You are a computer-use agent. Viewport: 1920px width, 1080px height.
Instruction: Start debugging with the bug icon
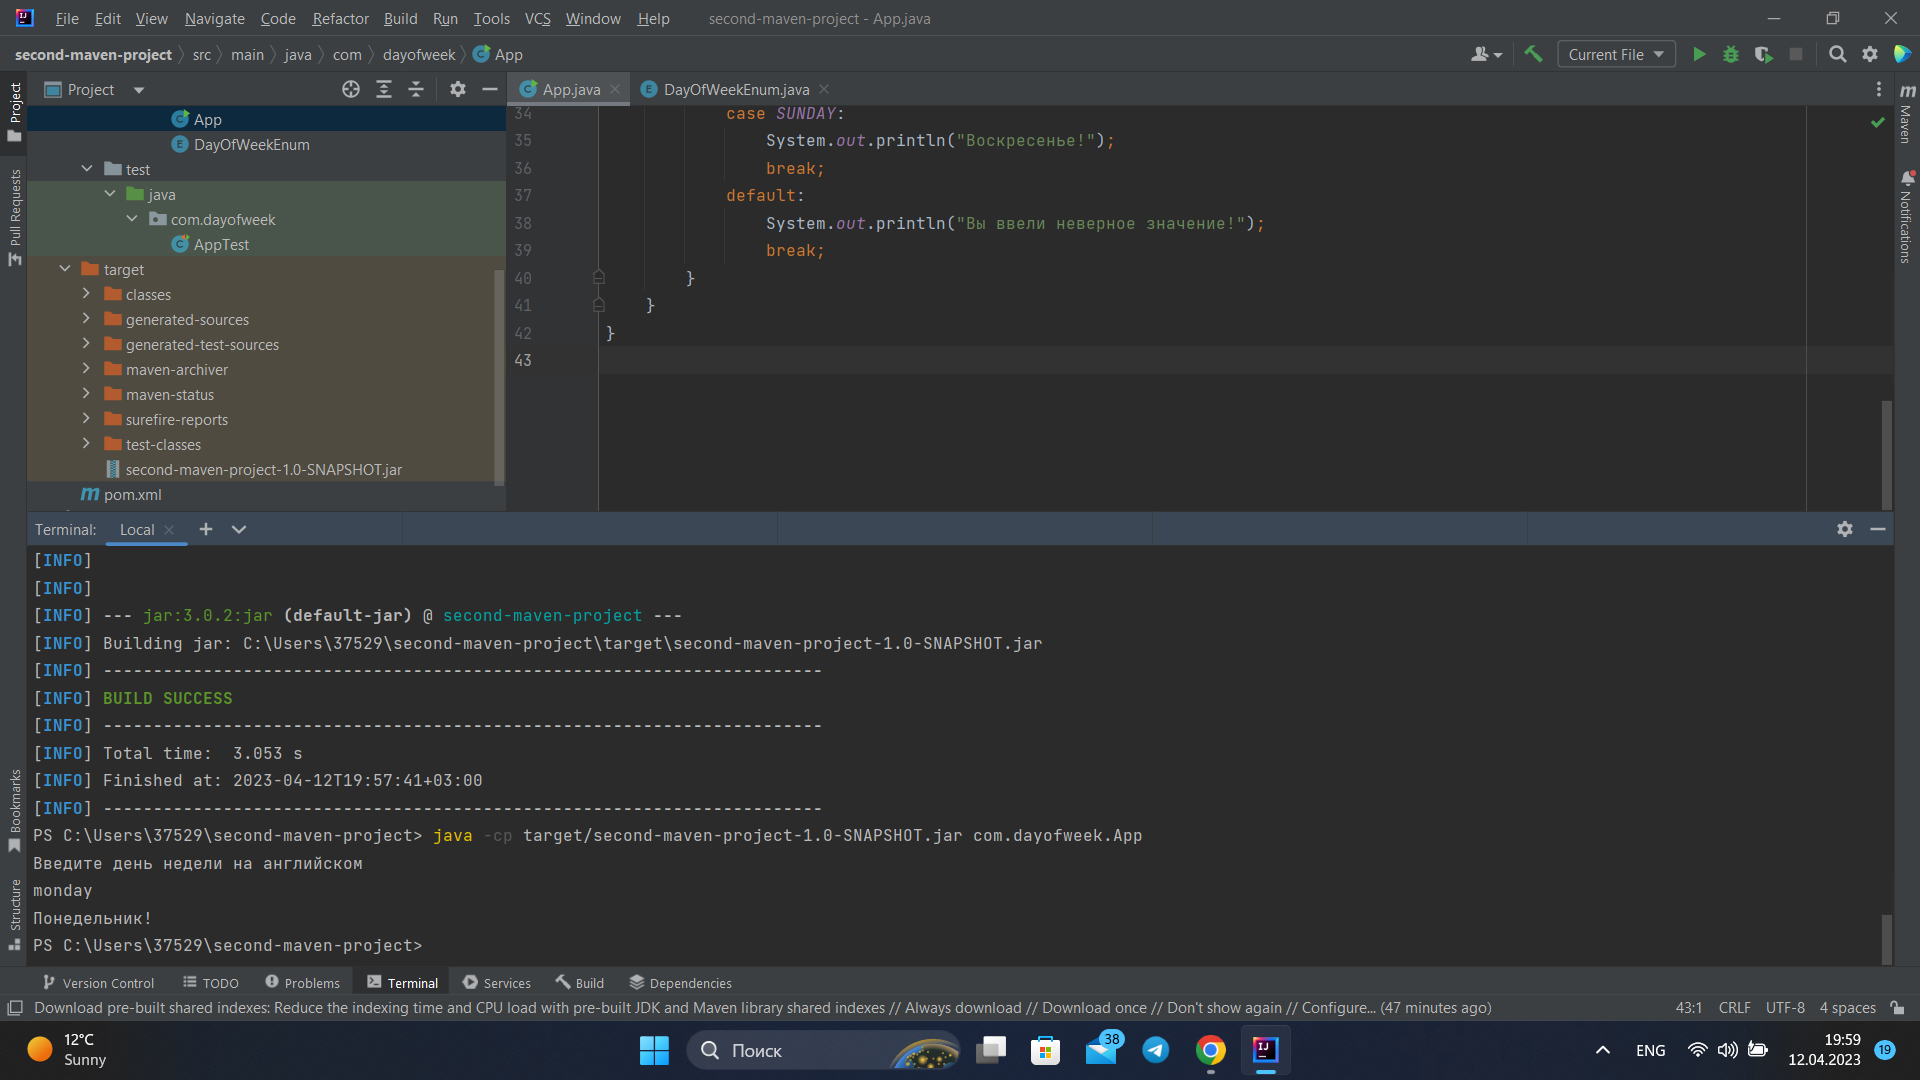1731,55
